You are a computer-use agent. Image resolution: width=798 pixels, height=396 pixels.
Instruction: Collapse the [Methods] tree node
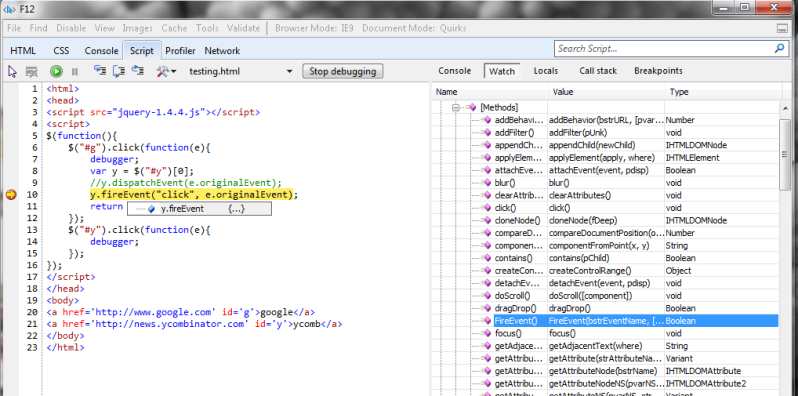point(455,107)
